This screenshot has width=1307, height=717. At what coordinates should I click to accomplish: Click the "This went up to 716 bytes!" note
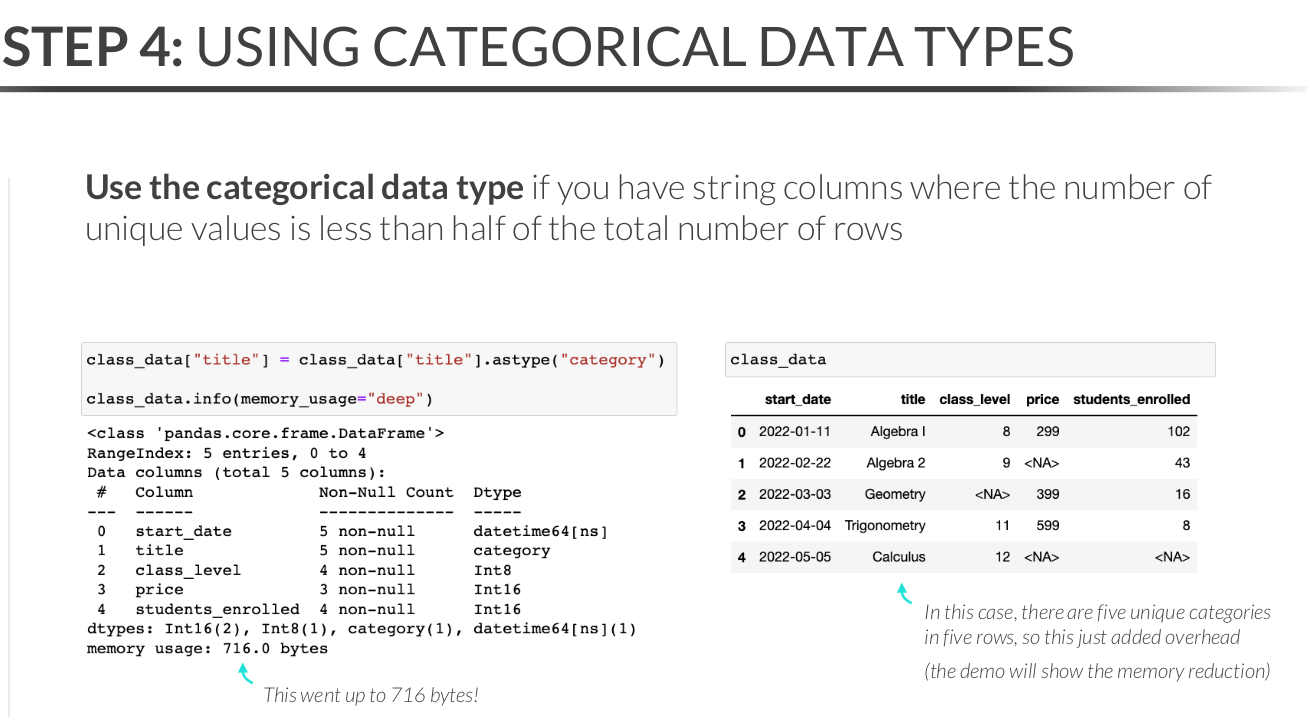371,694
